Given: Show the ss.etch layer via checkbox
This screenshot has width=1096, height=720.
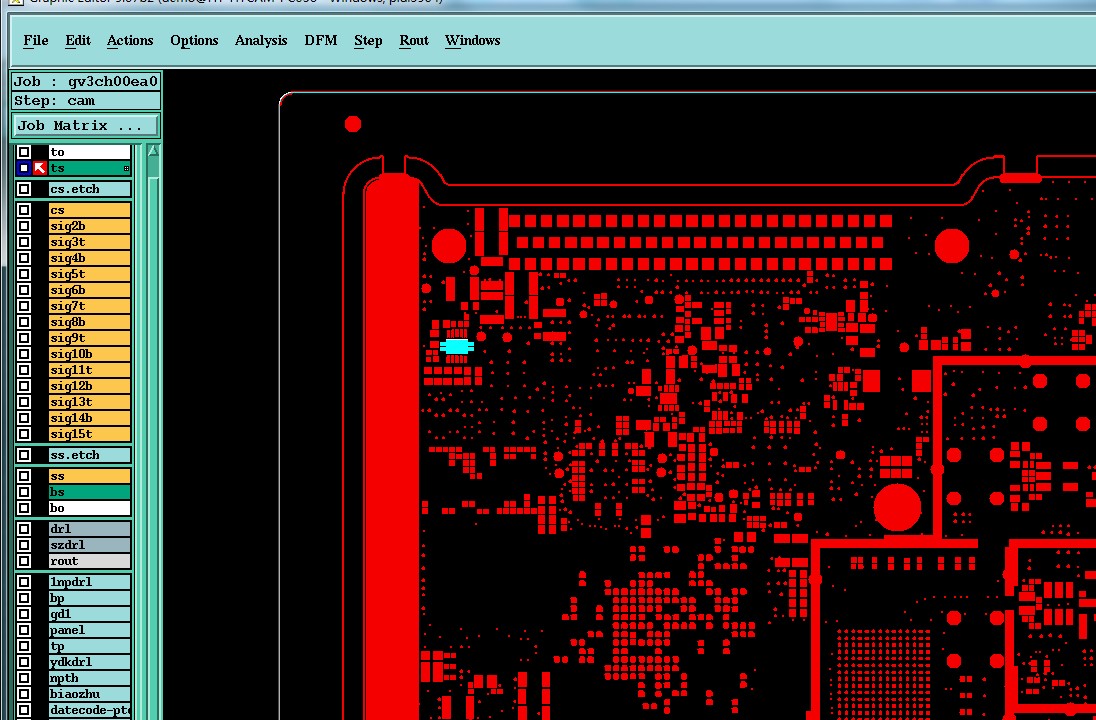Looking at the screenshot, I should pyautogui.click(x=24, y=454).
